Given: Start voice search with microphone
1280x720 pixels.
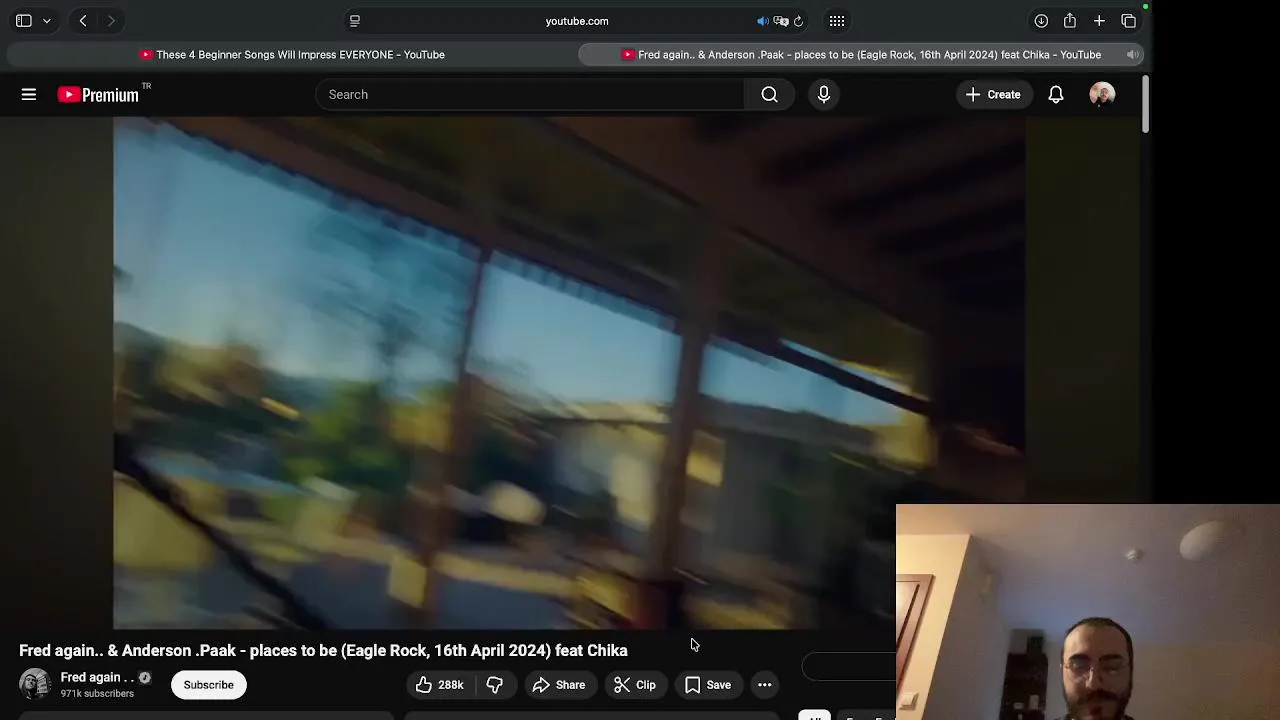Looking at the screenshot, I should click(824, 94).
